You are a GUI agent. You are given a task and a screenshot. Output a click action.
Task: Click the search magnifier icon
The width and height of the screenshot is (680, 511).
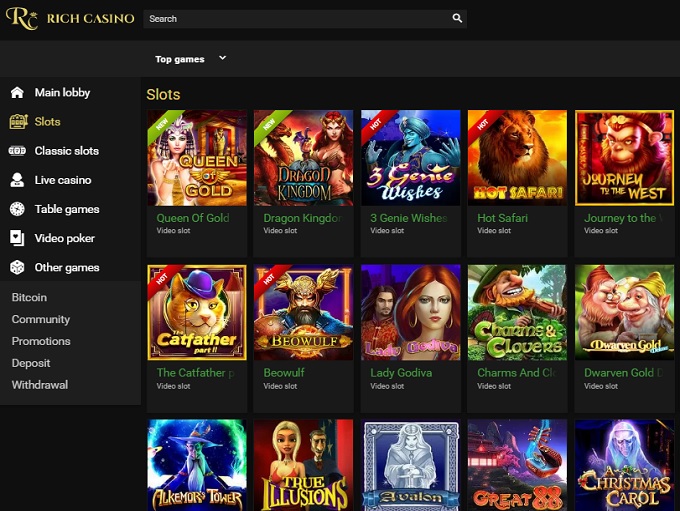tap(457, 18)
